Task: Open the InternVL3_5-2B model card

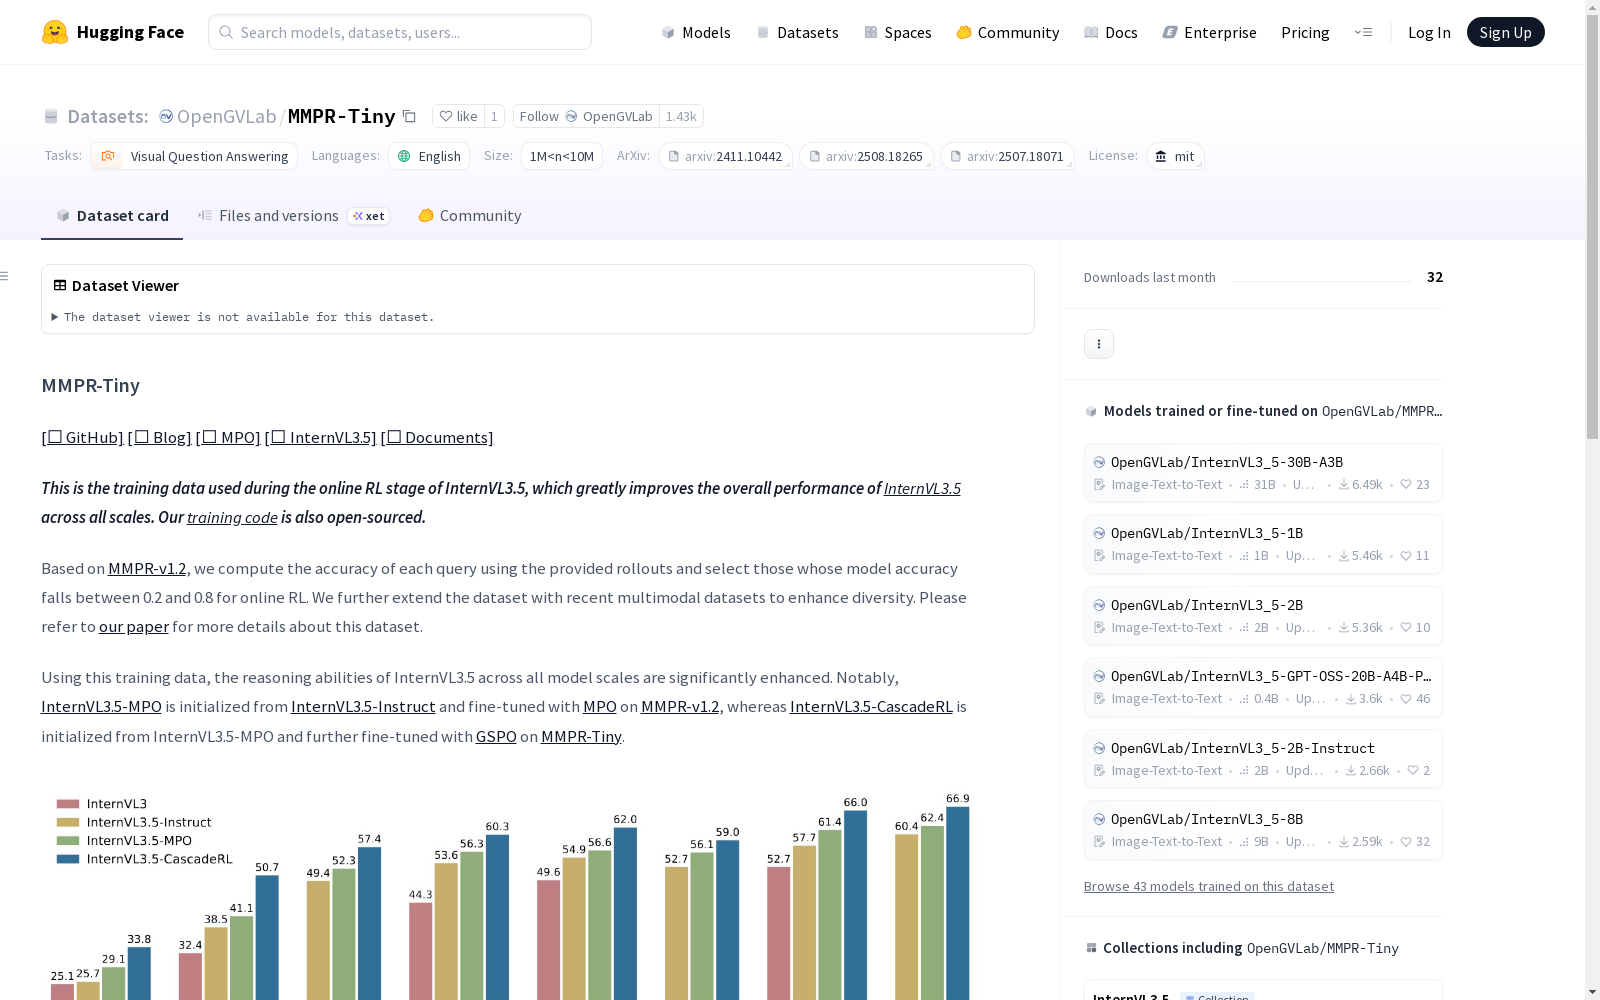Action: [x=1263, y=616]
